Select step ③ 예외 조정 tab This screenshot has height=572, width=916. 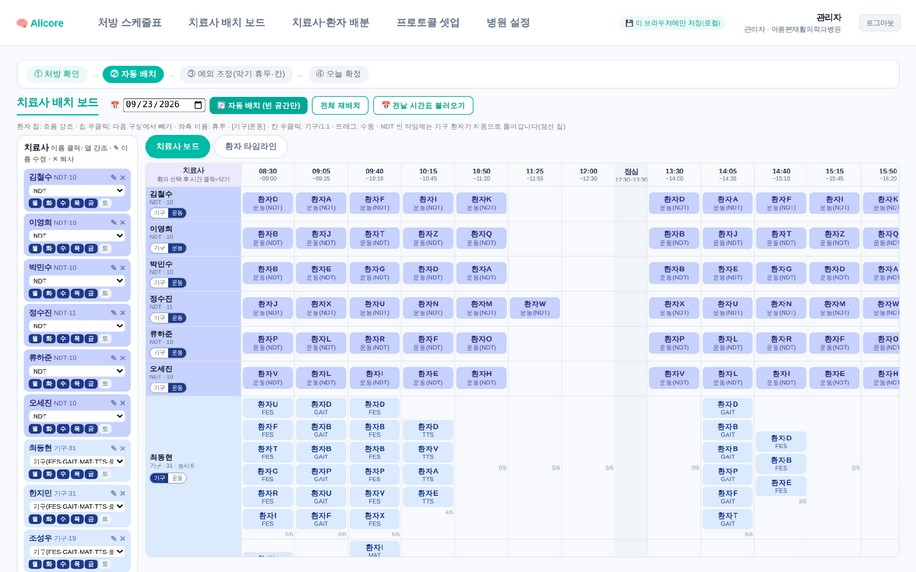(237, 74)
